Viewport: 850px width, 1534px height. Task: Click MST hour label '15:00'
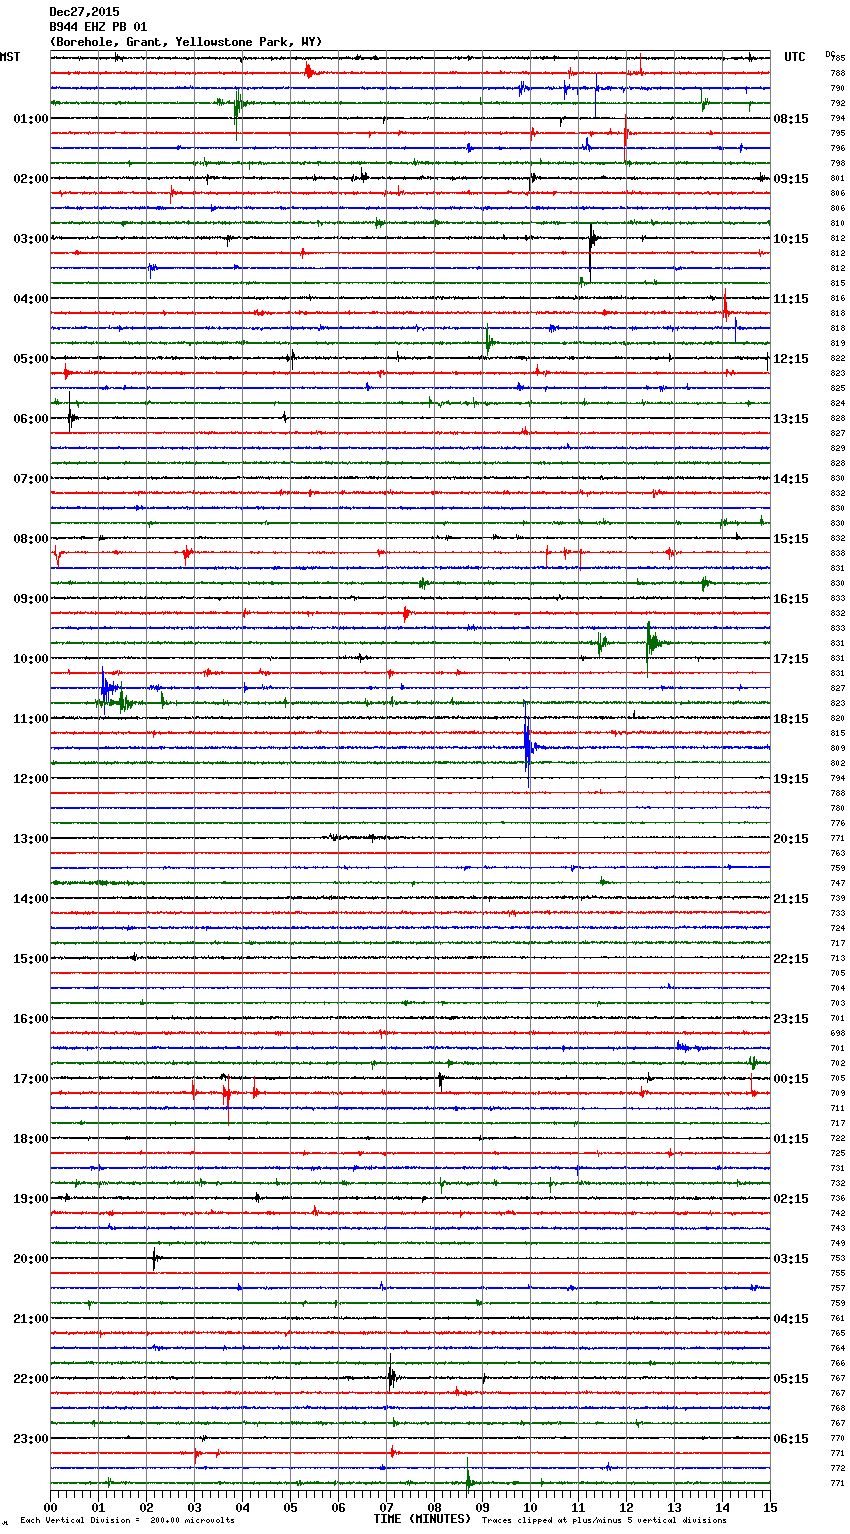click(x=31, y=959)
